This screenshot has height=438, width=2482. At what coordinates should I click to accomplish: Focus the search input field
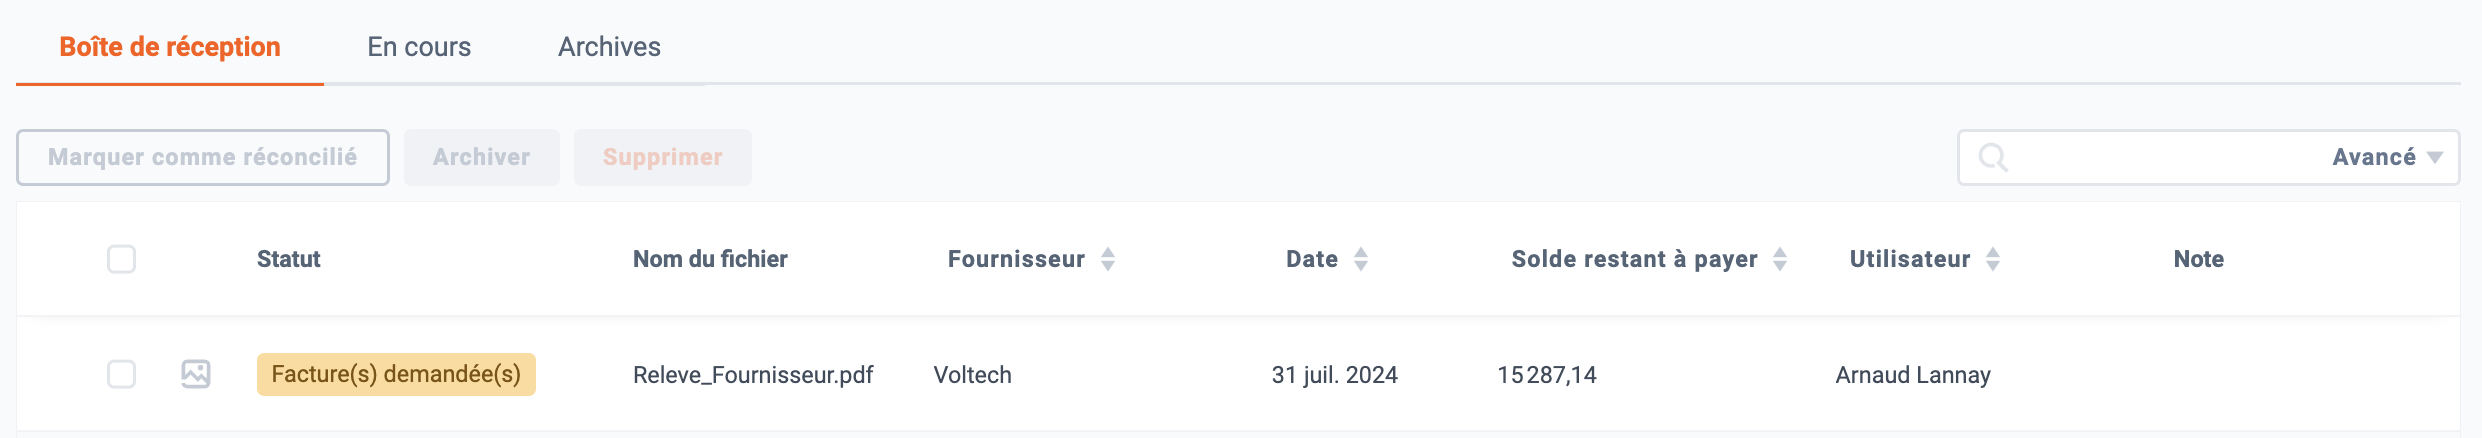(x=2165, y=157)
